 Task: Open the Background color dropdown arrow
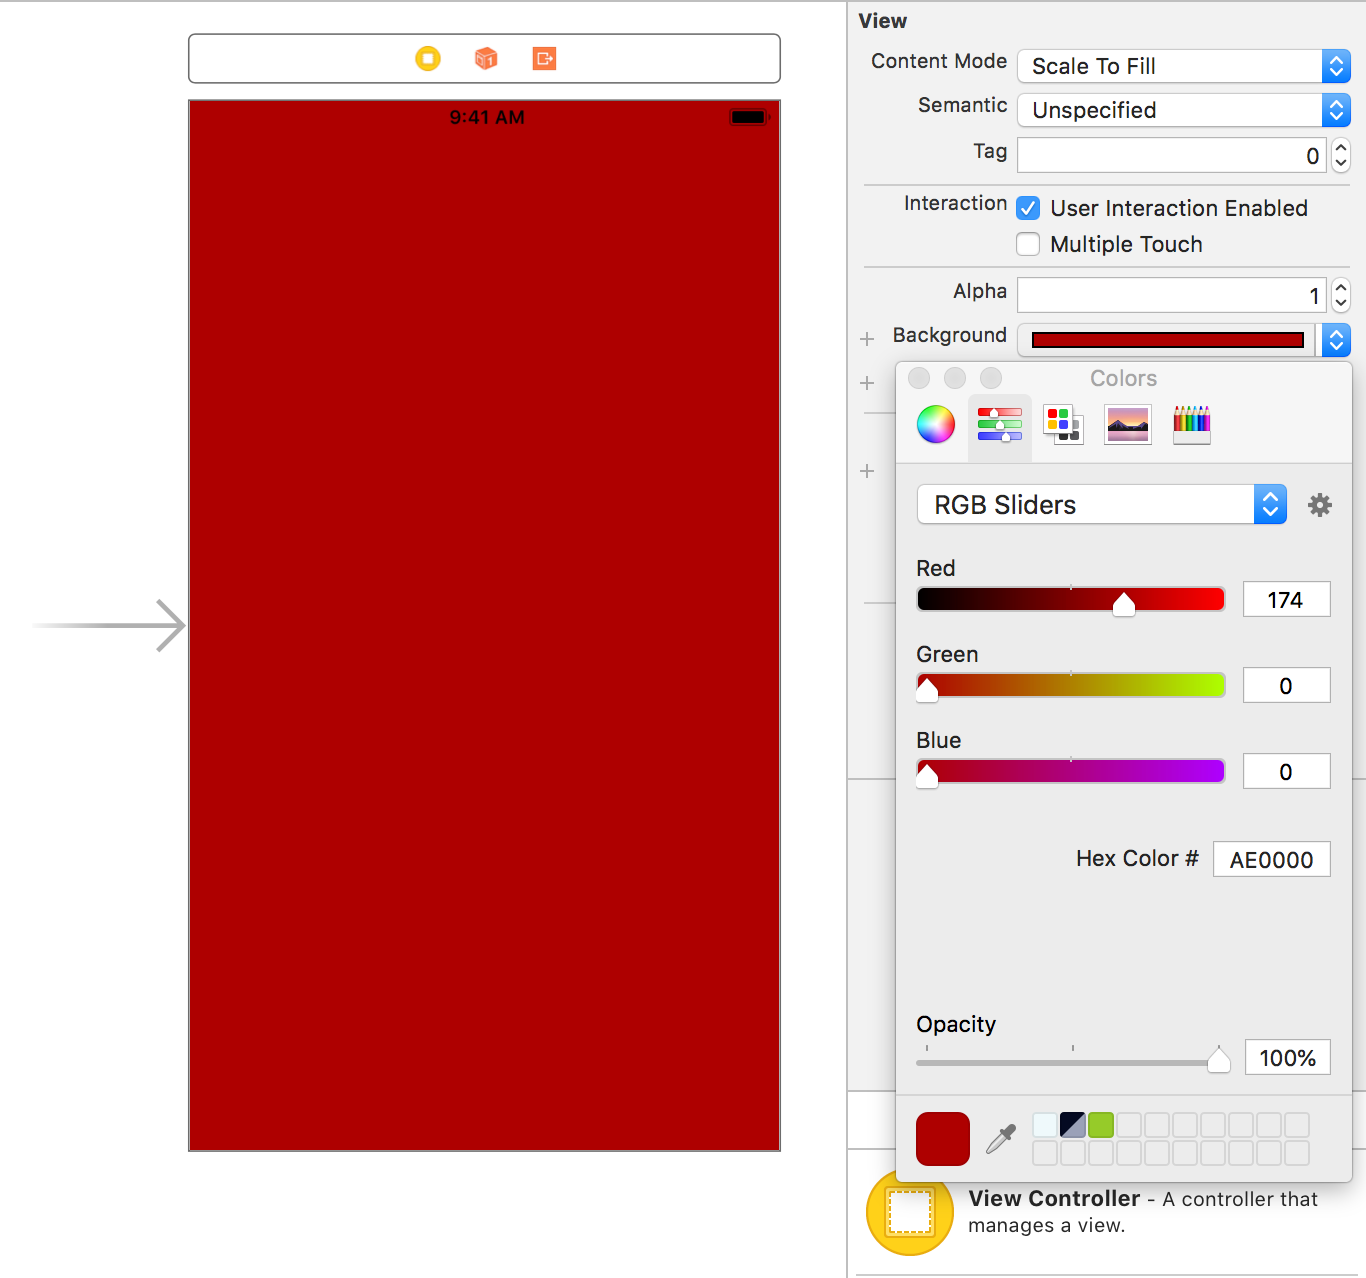pos(1336,340)
